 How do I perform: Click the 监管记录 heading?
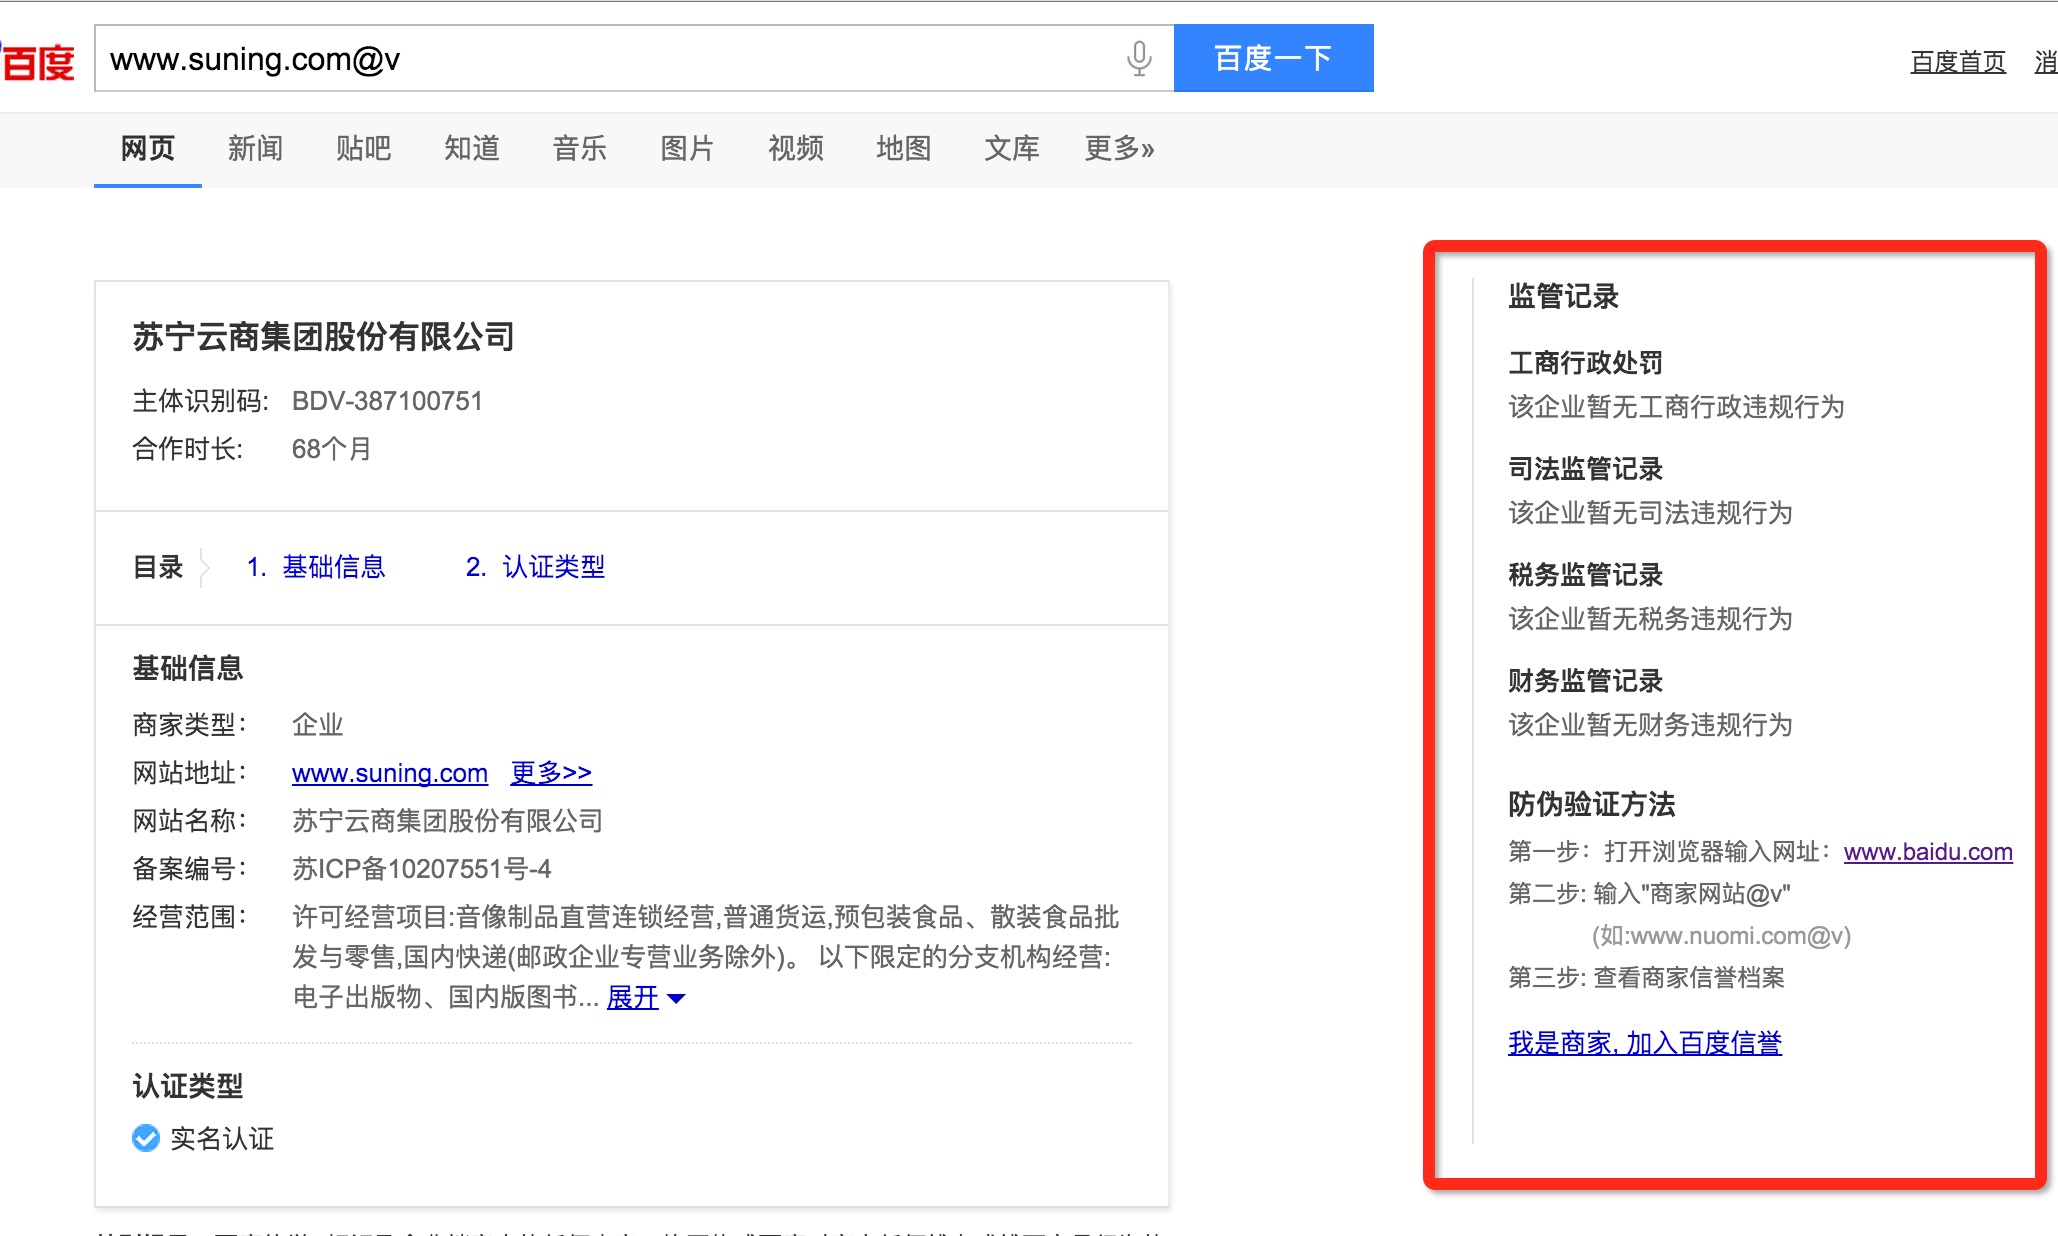(x=1563, y=296)
